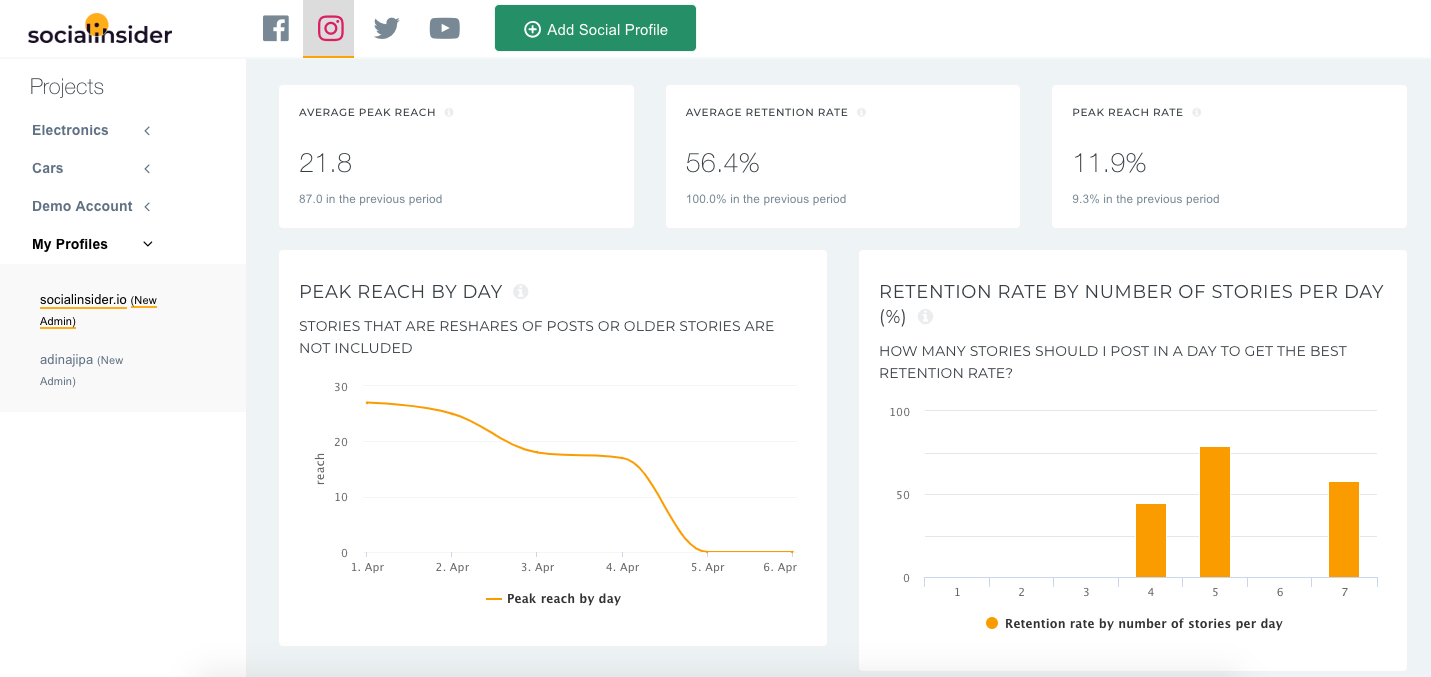
Task: Toggle Peak reach by day legend series
Action: tap(553, 599)
